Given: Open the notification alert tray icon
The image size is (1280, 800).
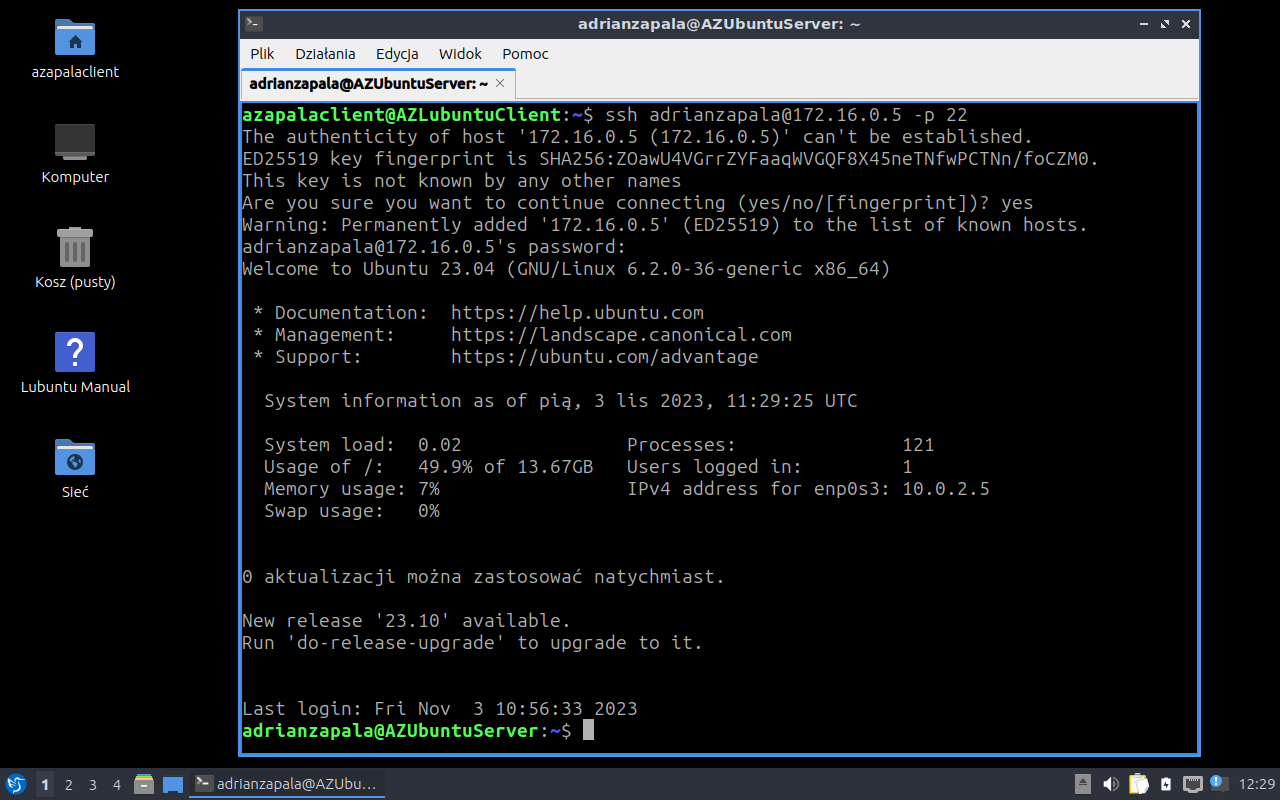Looking at the screenshot, I should [1218, 783].
